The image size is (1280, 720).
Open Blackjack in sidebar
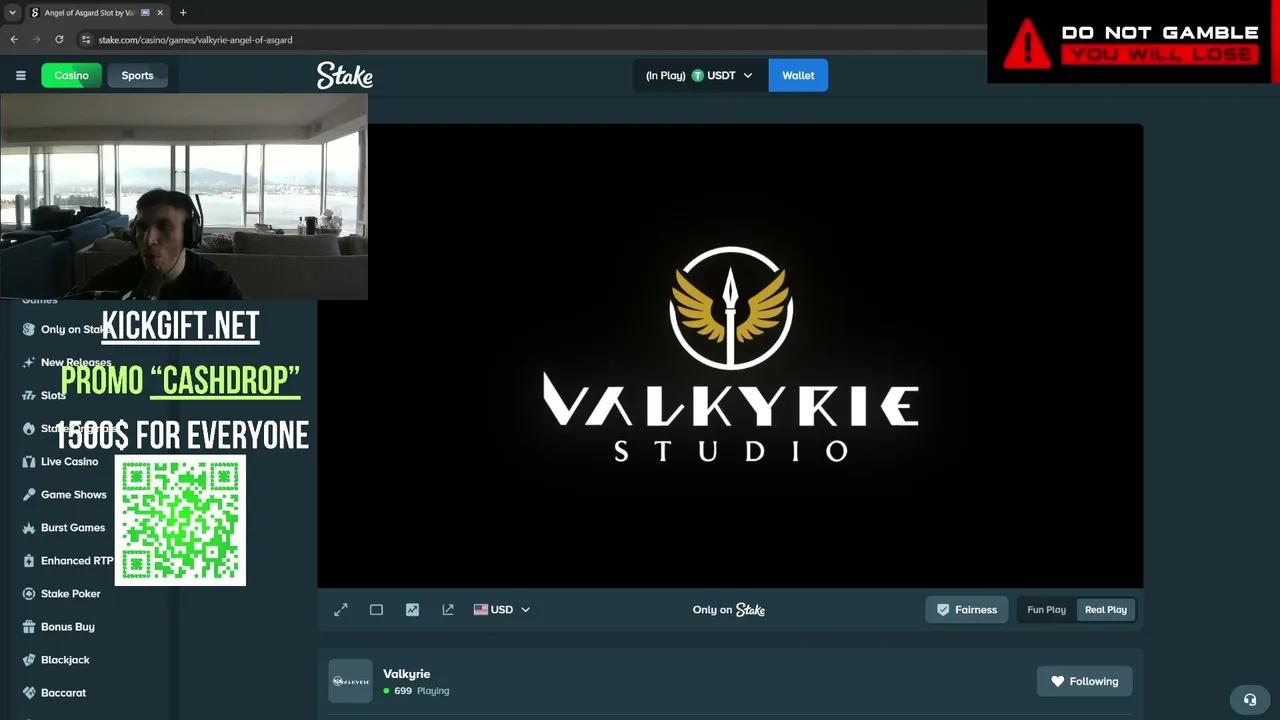point(65,659)
